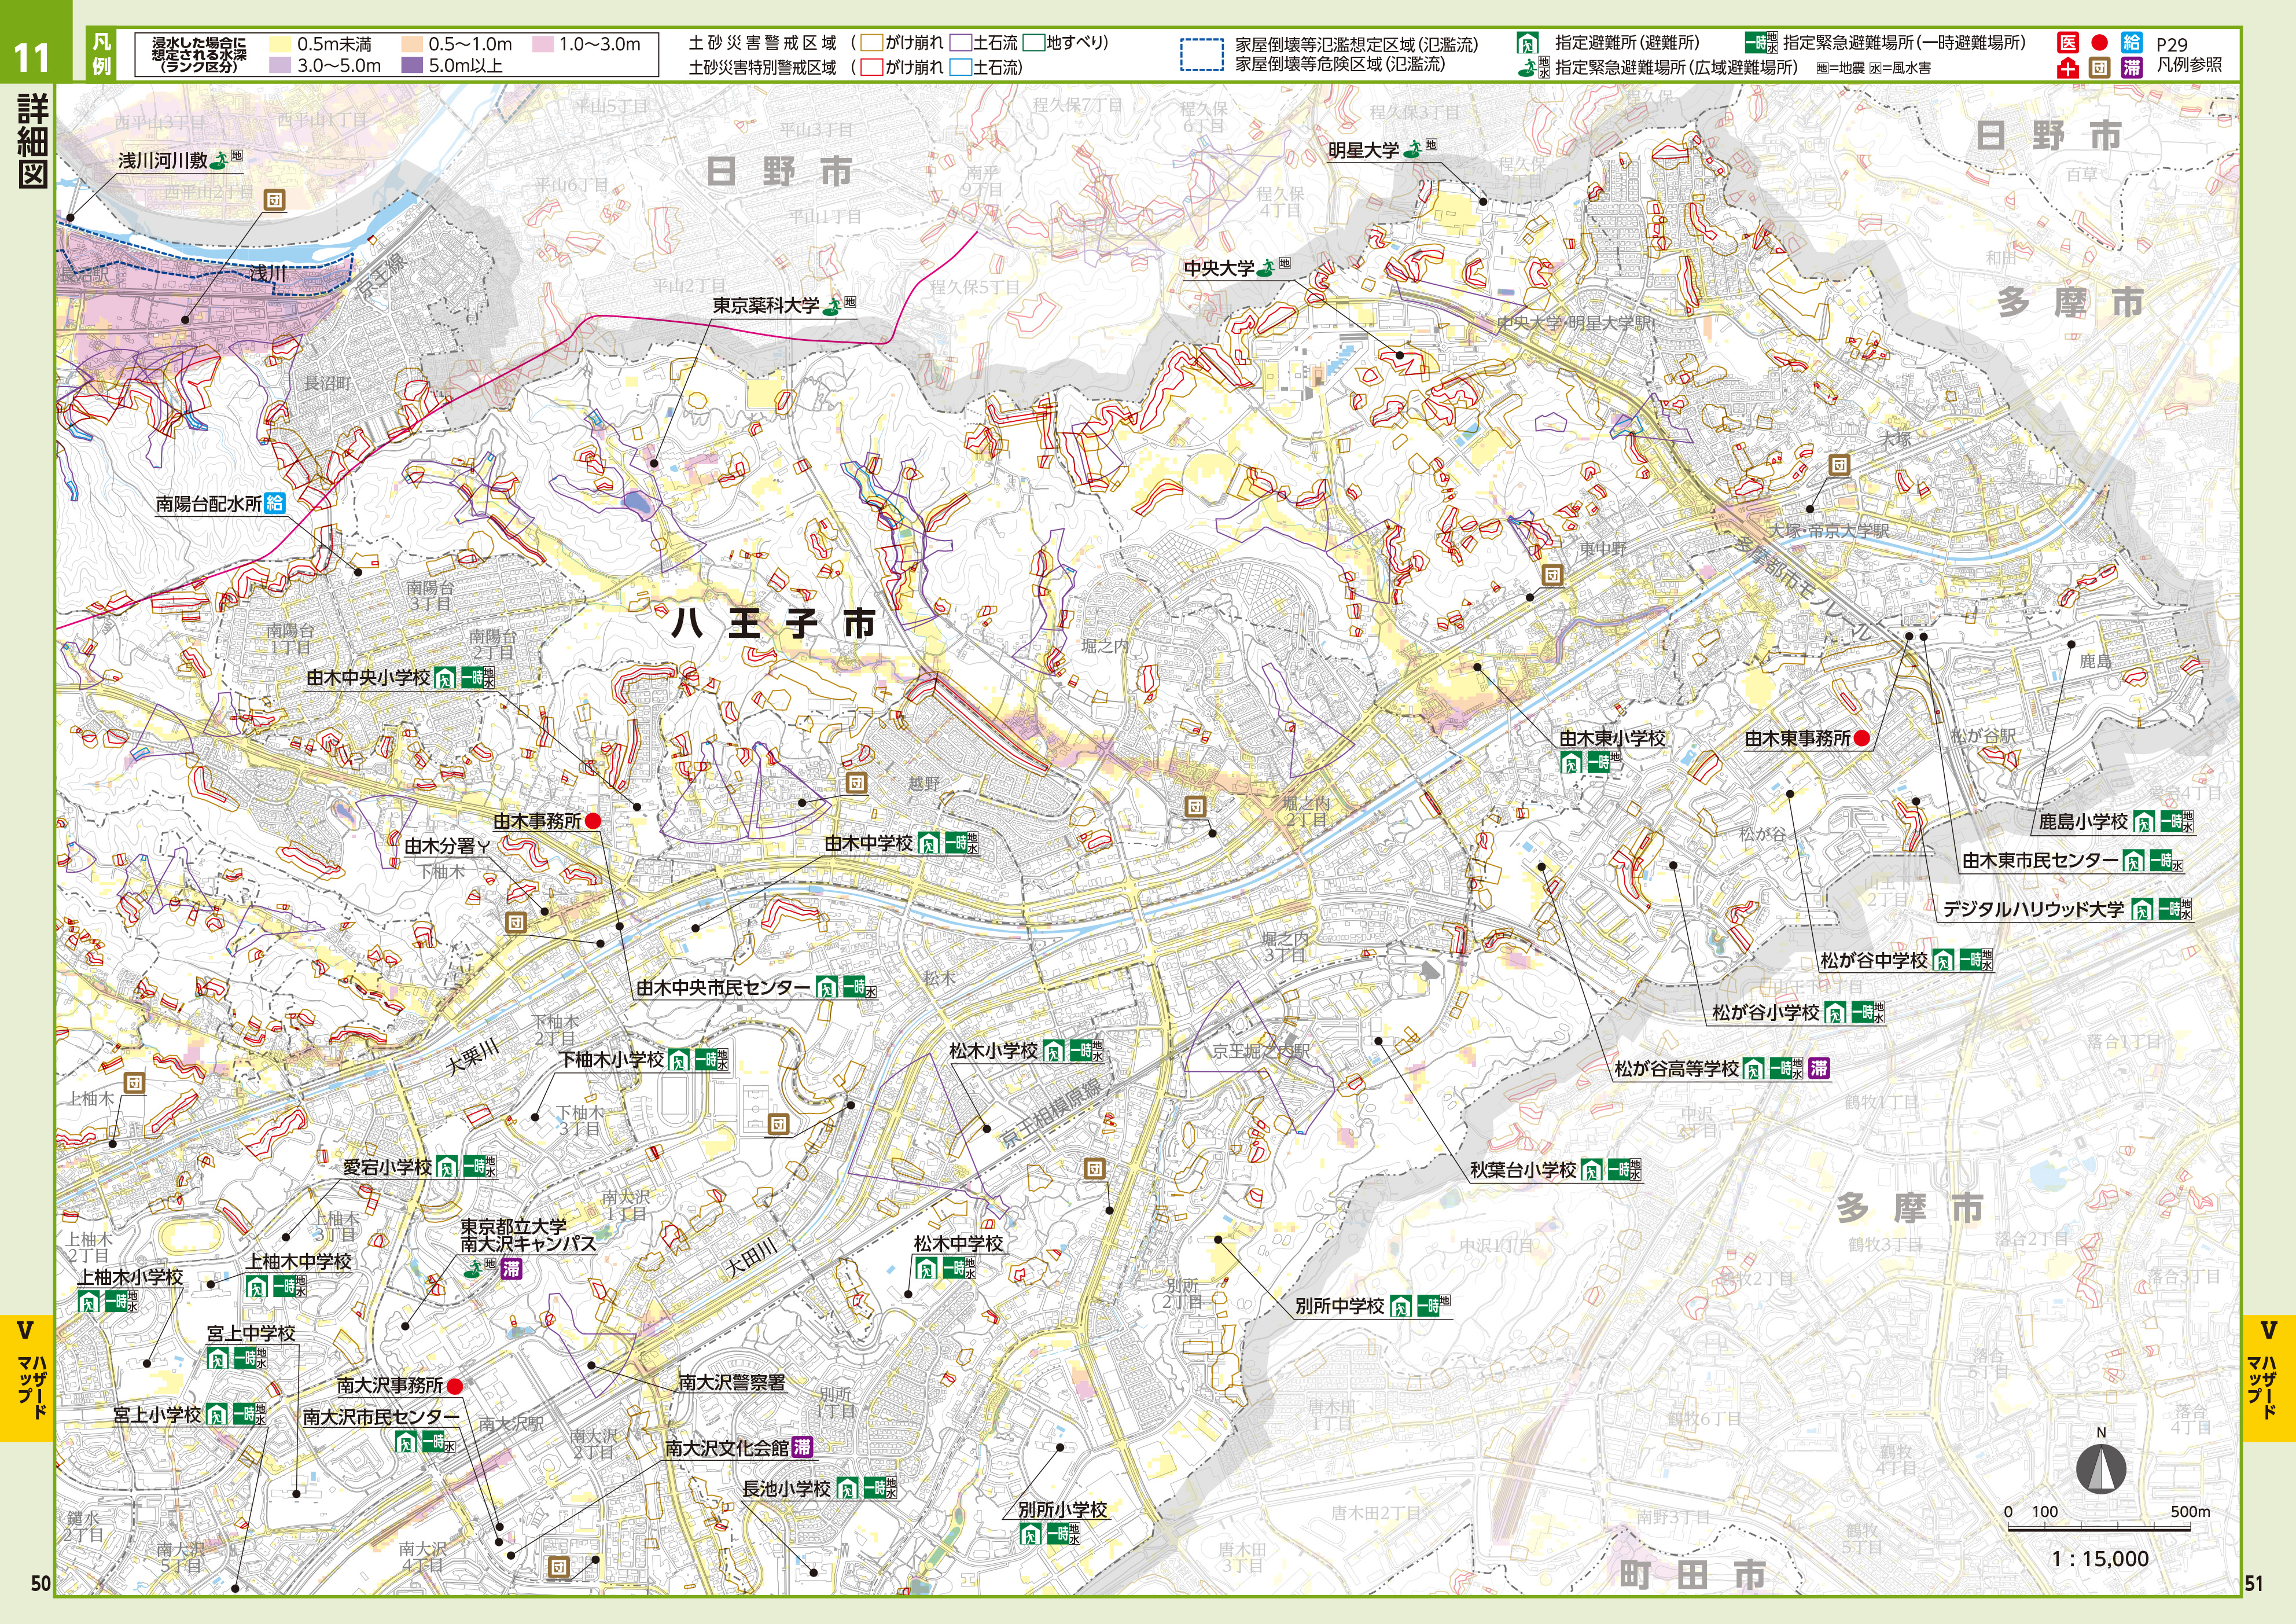Screen dimensions: 2296x1624
Task: Click the green shelter icon beside 別所中学校
Action: click(1402, 1306)
